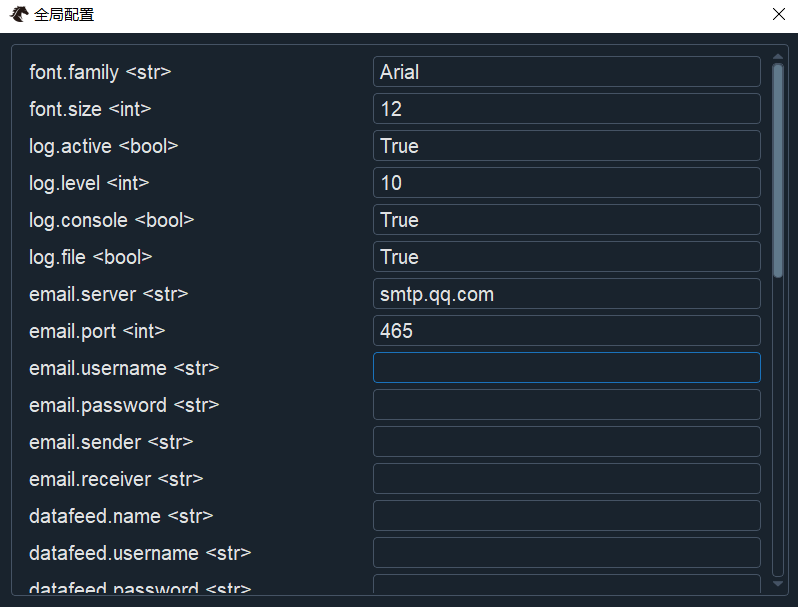Image resolution: width=798 pixels, height=607 pixels.
Task: Click the scrollbar up arrow
Action: click(778, 57)
